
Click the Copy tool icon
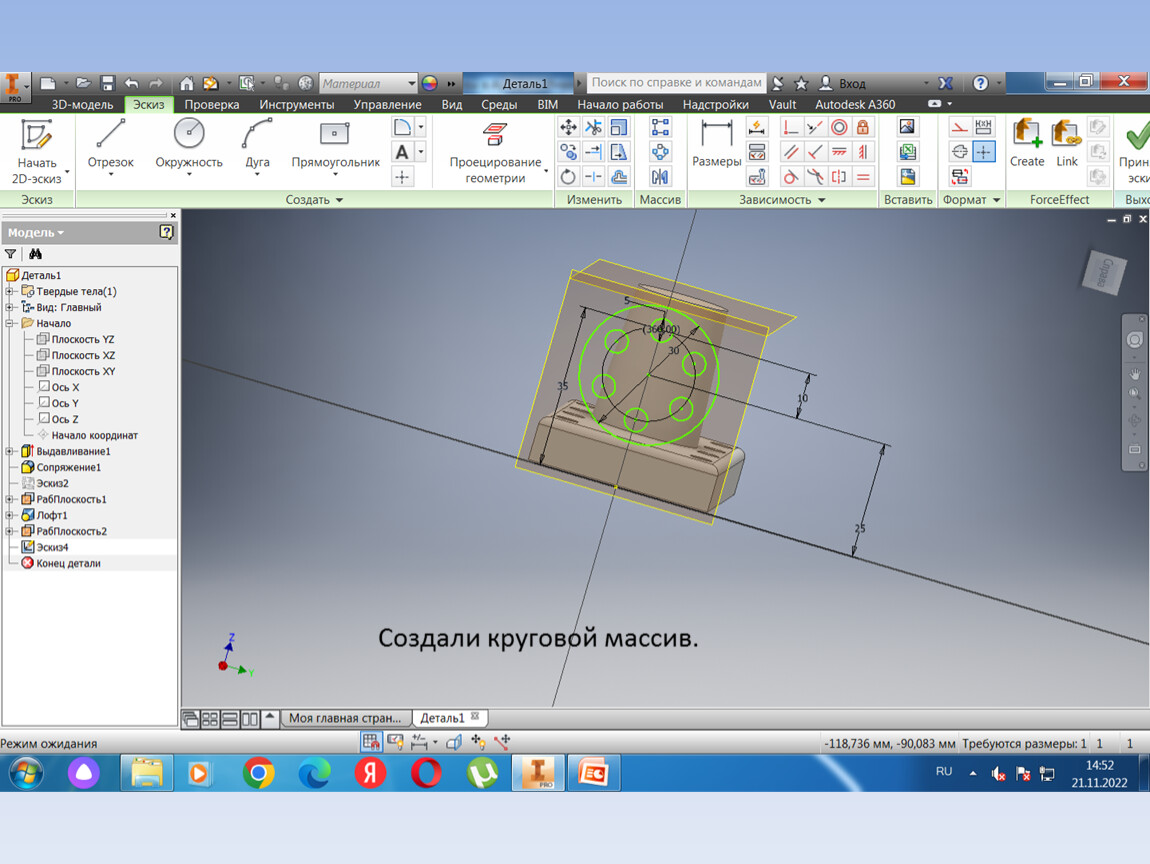(568, 153)
